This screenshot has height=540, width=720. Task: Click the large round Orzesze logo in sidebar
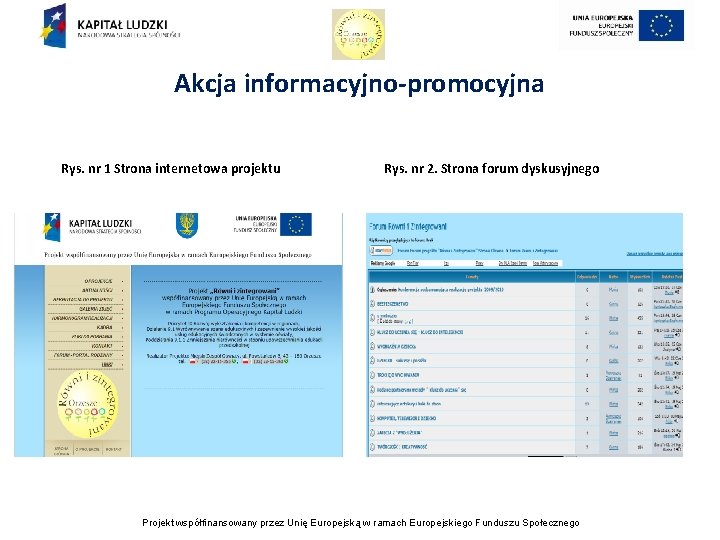pyautogui.click(x=88, y=404)
